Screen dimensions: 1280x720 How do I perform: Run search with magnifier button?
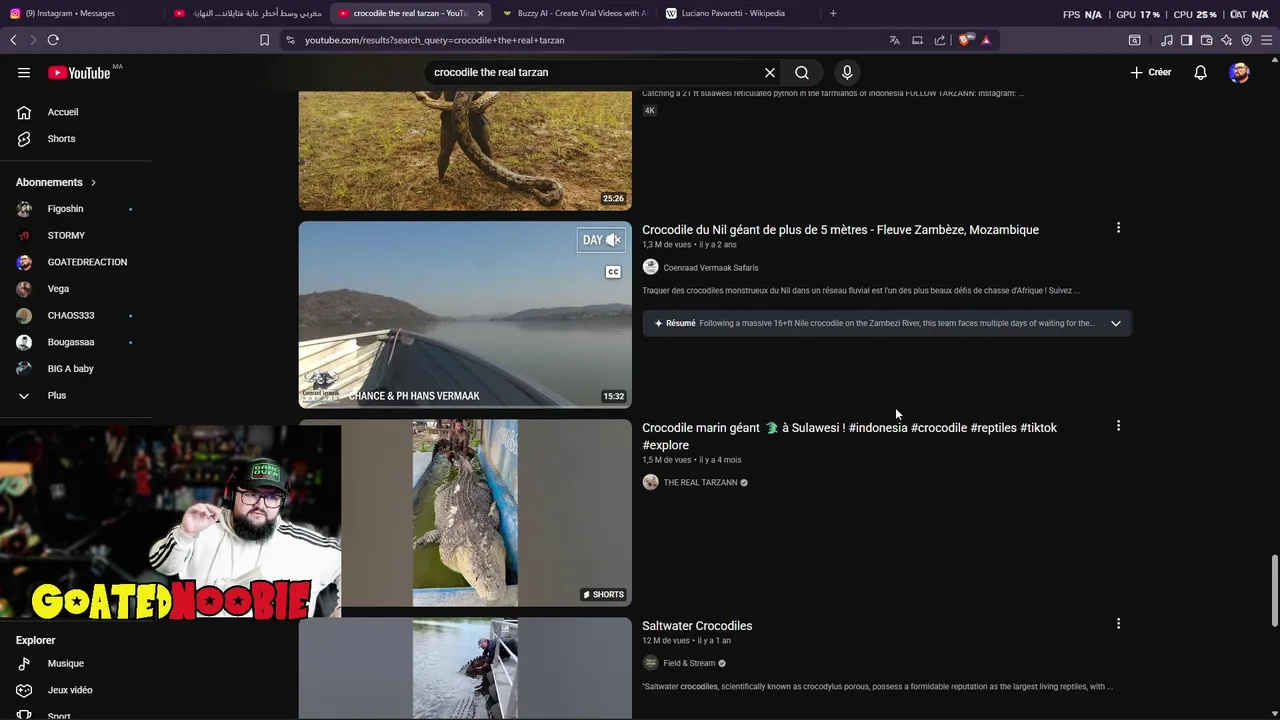pos(802,72)
